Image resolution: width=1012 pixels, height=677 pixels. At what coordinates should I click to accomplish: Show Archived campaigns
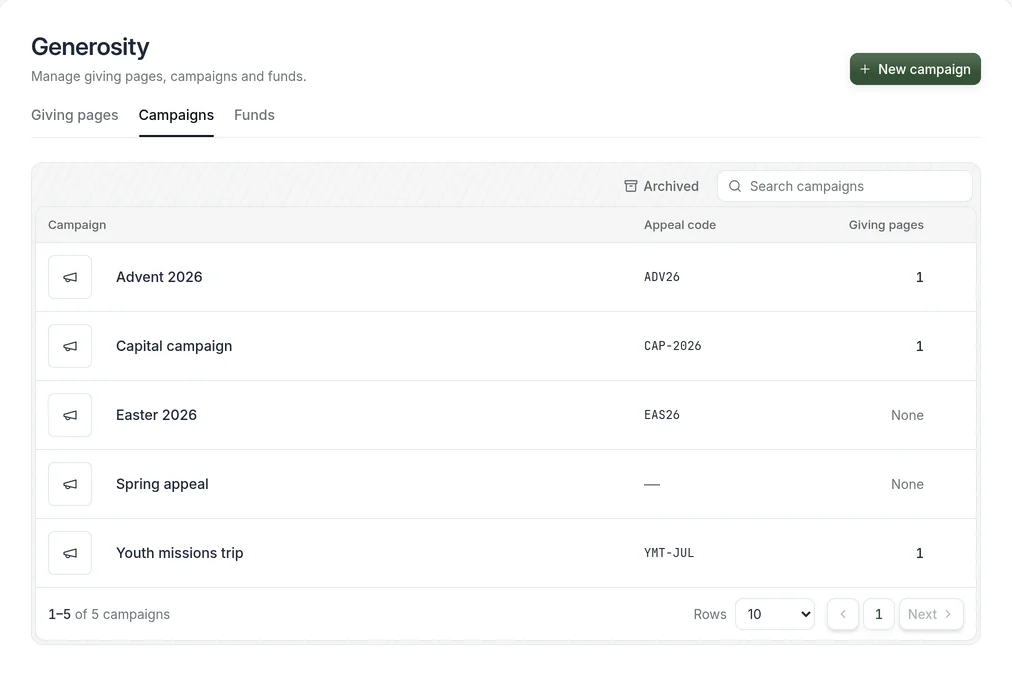(662, 186)
